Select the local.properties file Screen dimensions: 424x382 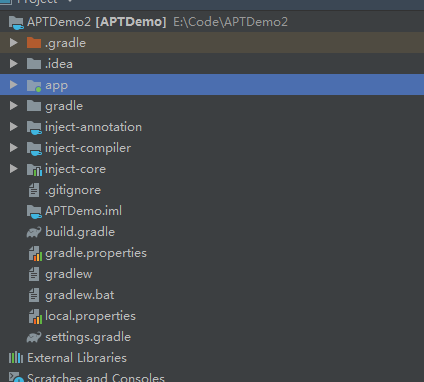click(x=90, y=316)
